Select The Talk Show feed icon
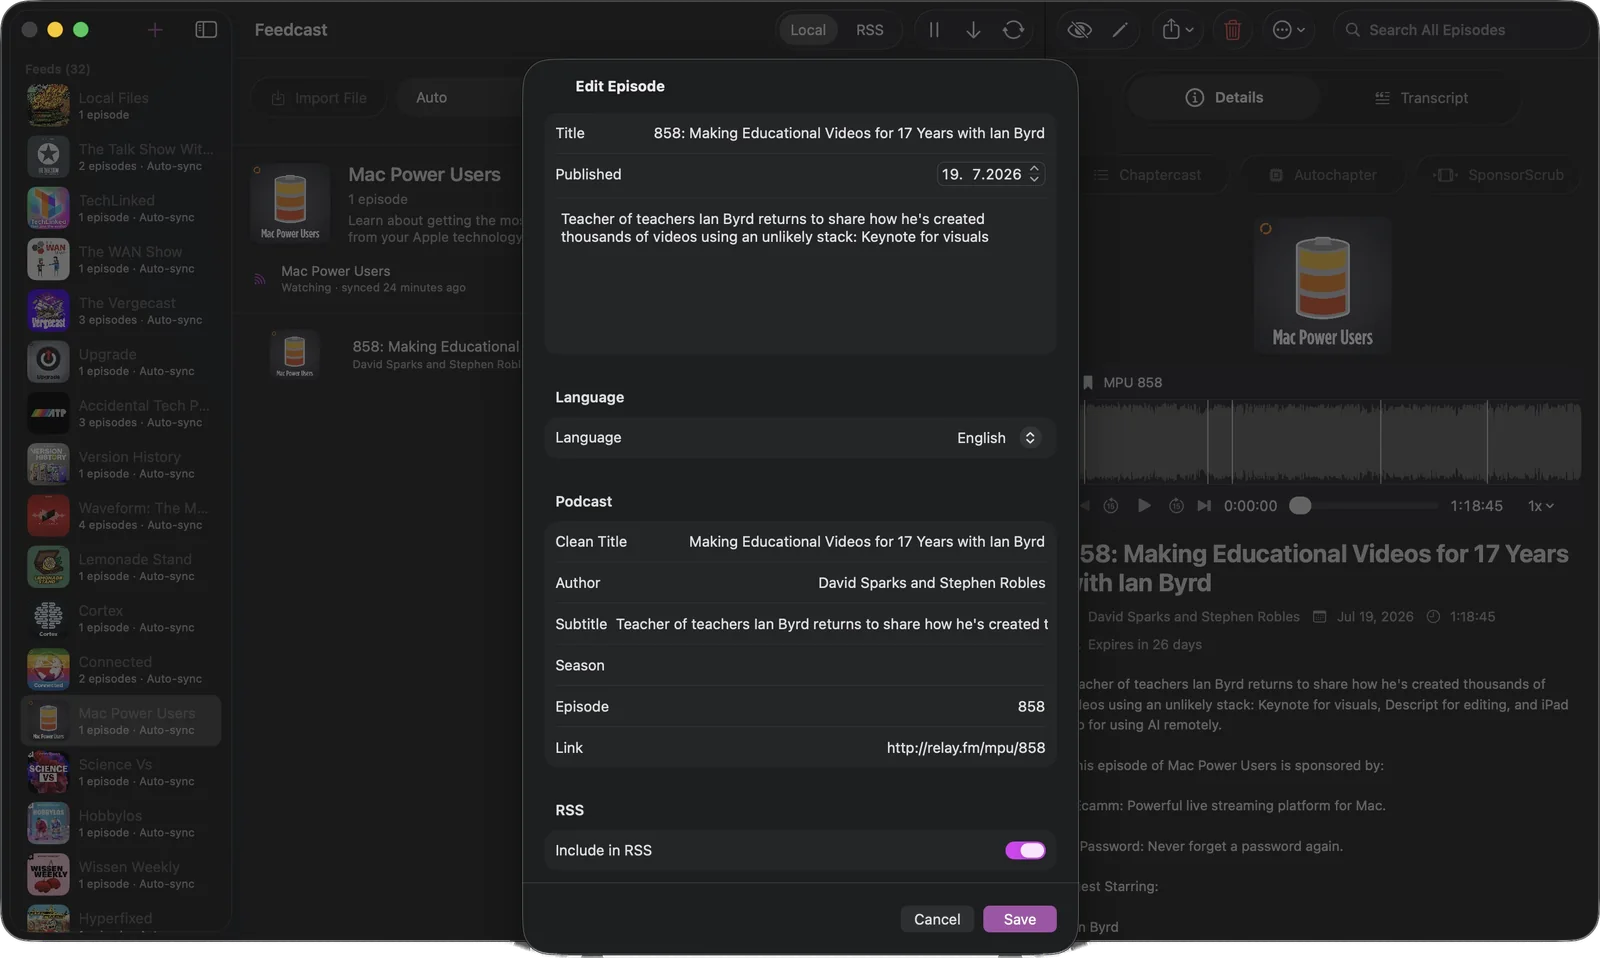 point(48,157)
